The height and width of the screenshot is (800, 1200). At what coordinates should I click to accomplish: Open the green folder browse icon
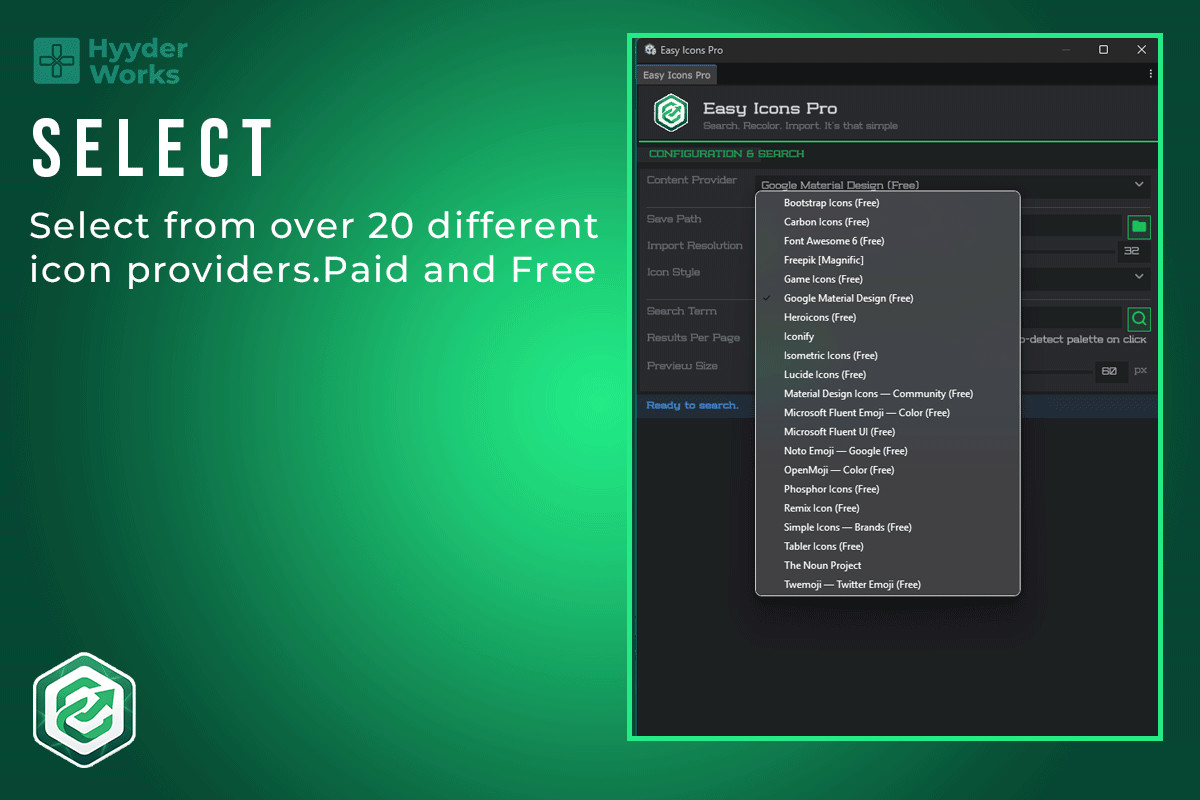click(x=1139, y=227)
